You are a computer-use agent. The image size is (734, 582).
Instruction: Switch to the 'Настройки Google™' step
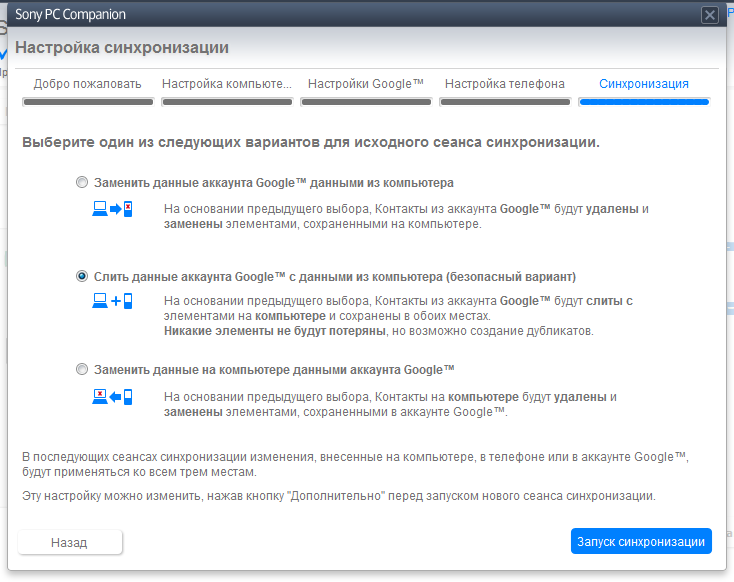pyautogui.click(x=366, y=84)
